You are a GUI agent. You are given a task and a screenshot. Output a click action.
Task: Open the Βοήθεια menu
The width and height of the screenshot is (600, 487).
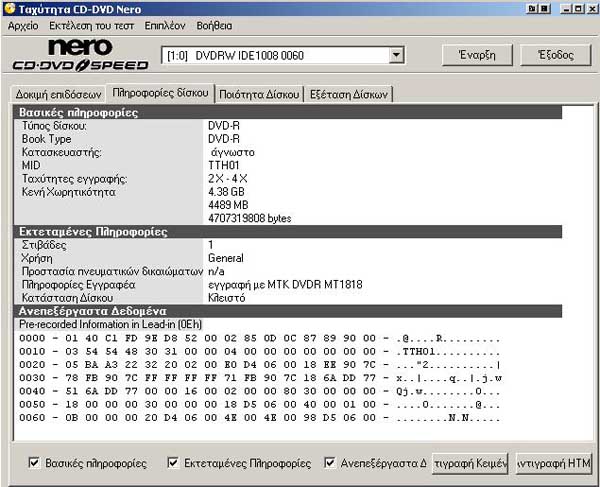click(x=214, y=26)
